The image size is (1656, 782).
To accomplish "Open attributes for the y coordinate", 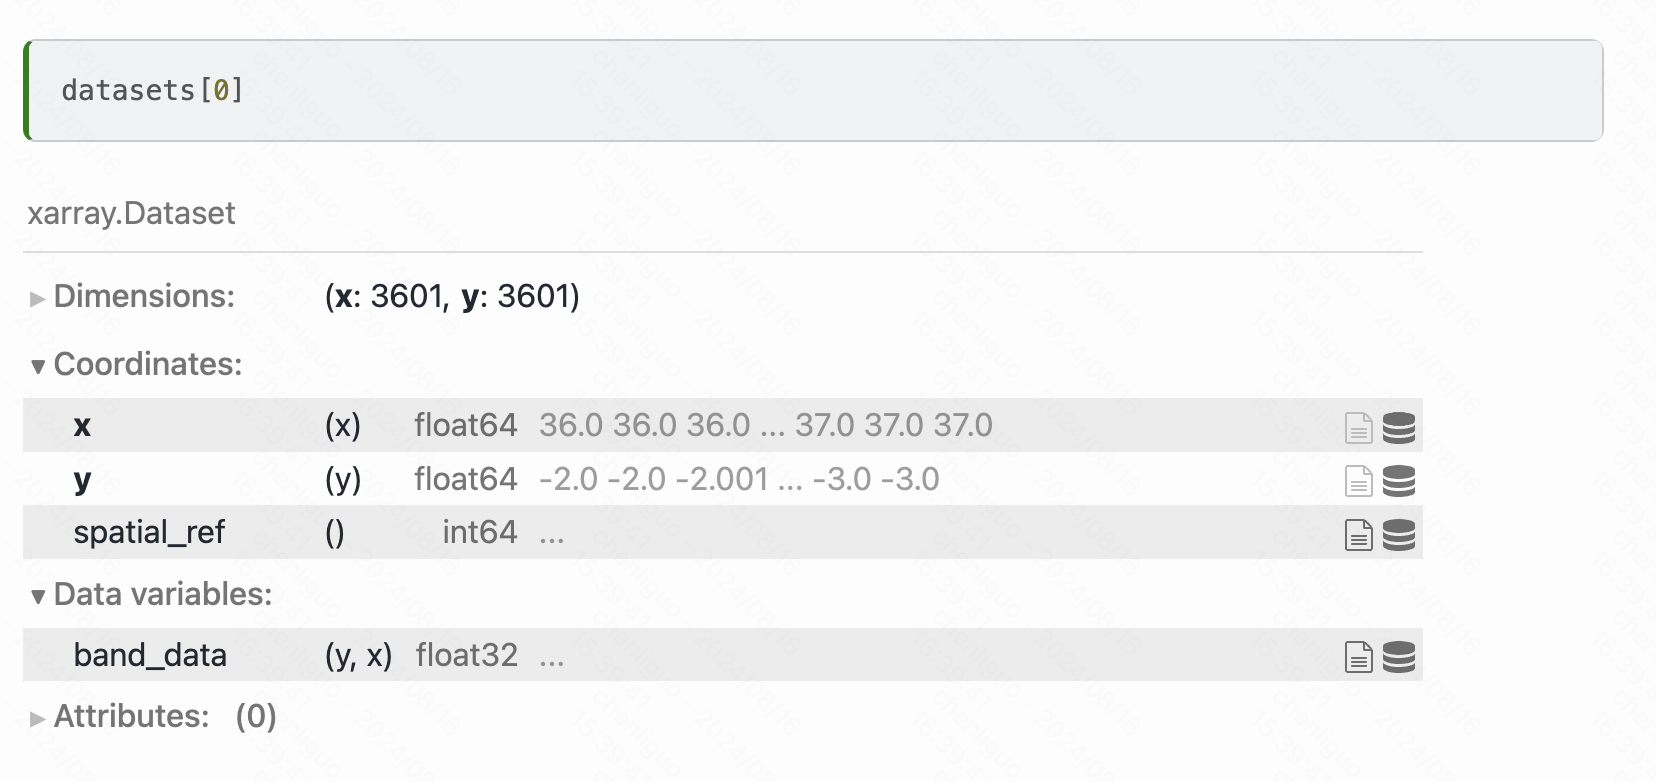I will click(x=1358, y=481).
